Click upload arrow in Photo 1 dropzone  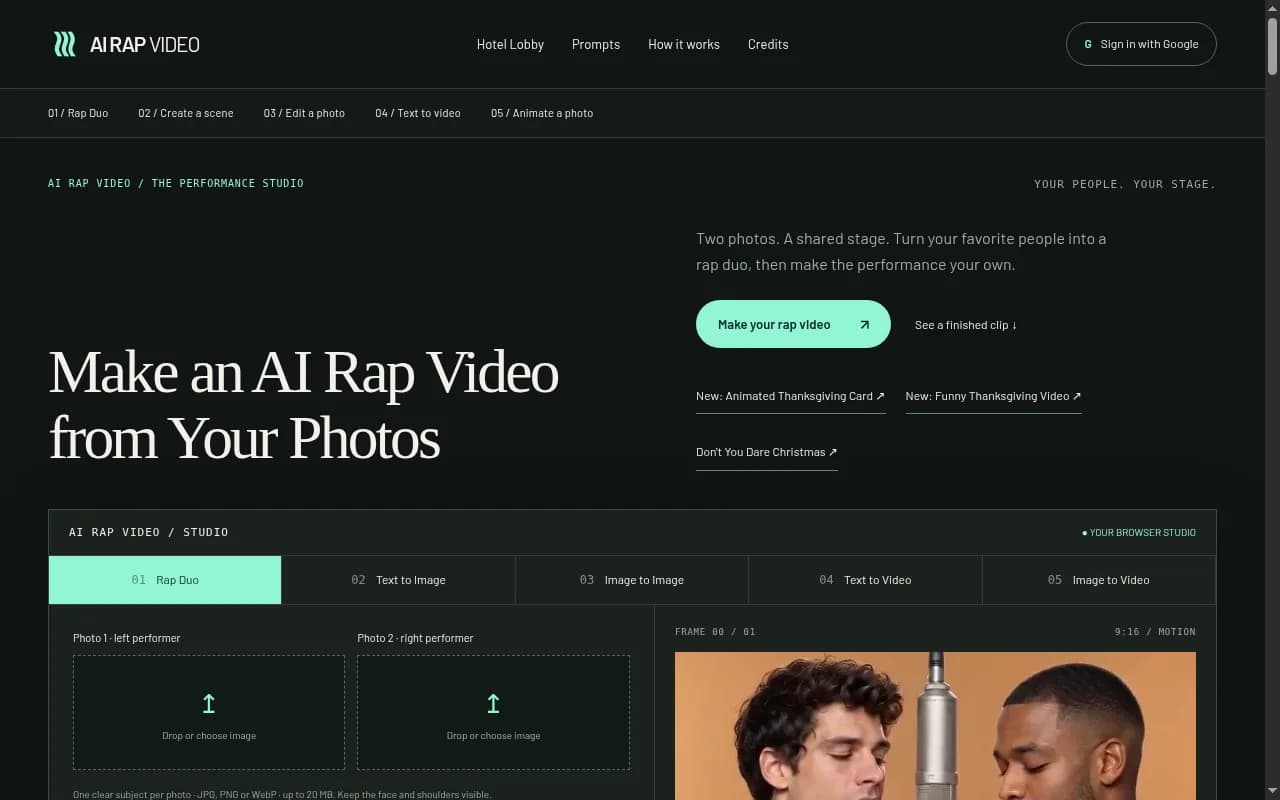[209, 704]
